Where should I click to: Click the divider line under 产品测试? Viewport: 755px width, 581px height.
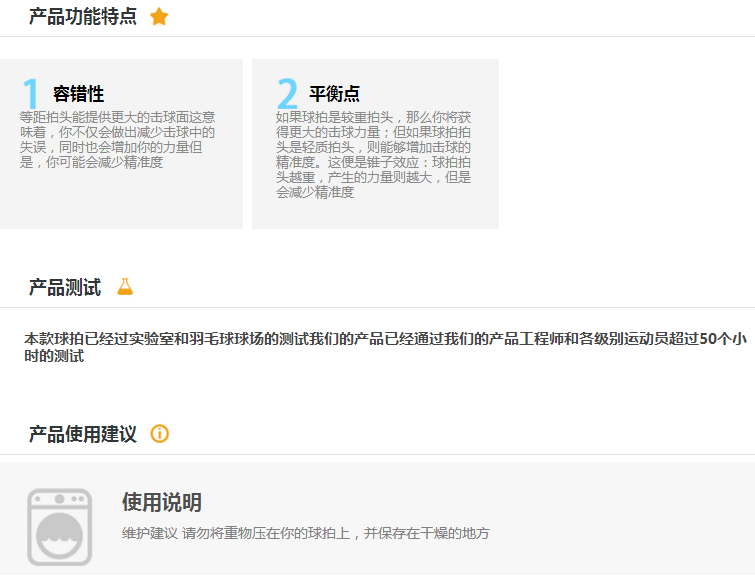tap(400, 307)
